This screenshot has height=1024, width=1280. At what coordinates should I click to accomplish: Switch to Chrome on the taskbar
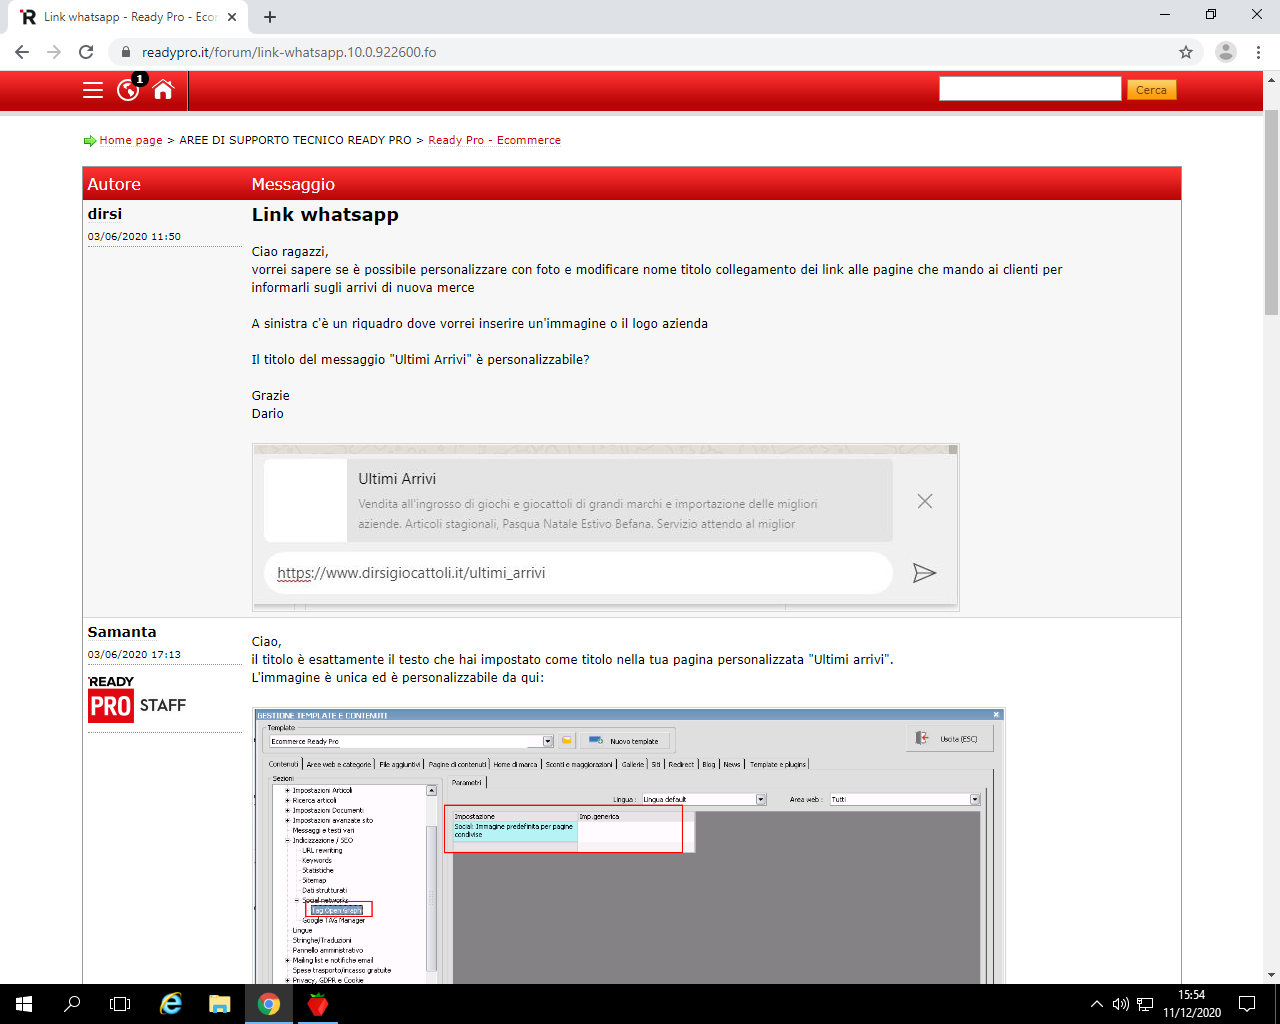[269, 1004]
